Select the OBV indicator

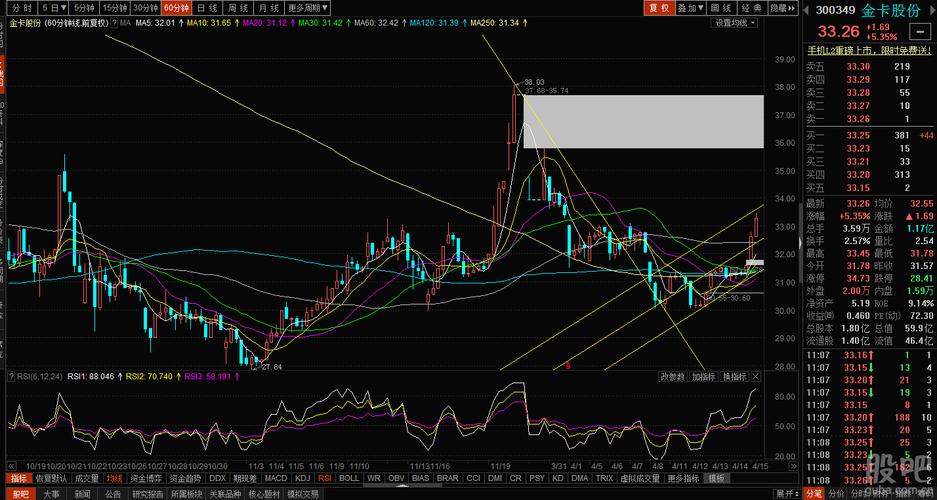point(396,478)
